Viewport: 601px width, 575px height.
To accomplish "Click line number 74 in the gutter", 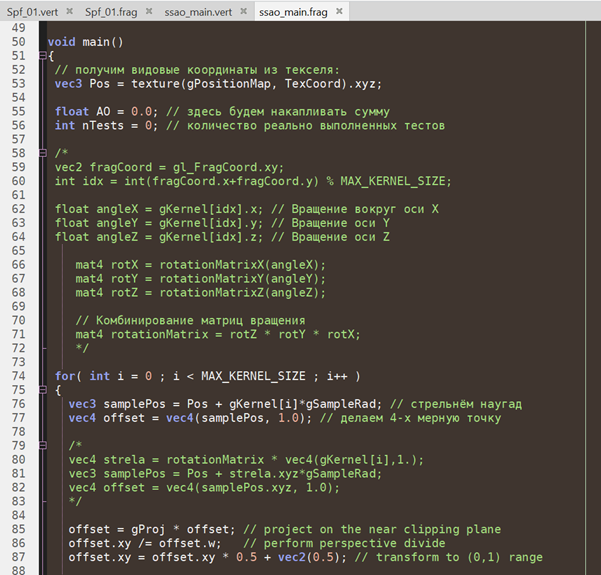I will pyautogui.click(x=20, y=376).
